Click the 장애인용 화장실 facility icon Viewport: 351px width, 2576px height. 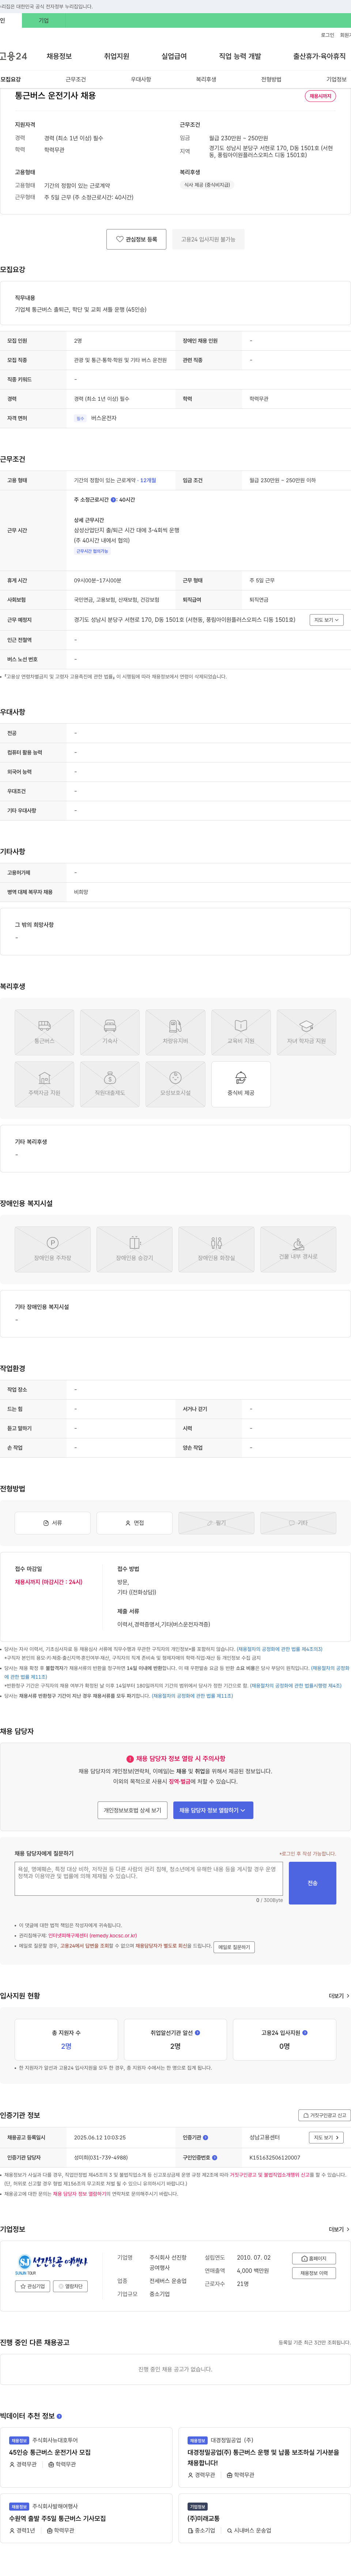[216, 1249]
